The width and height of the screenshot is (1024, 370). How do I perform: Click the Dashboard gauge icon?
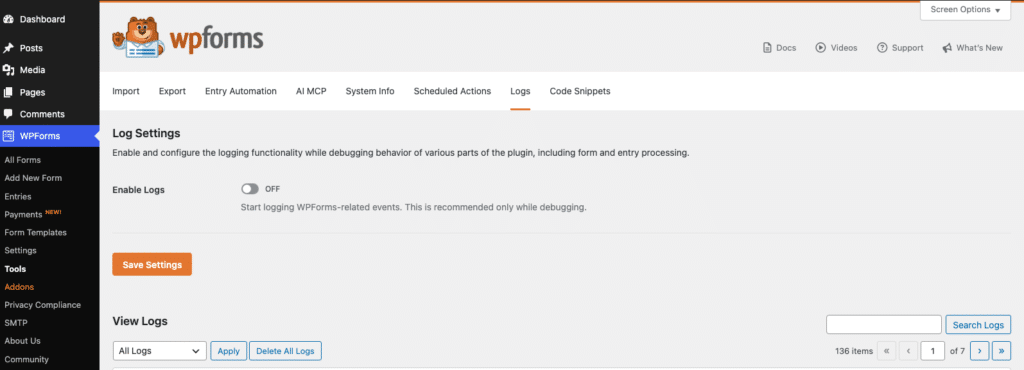click(8, 20)
